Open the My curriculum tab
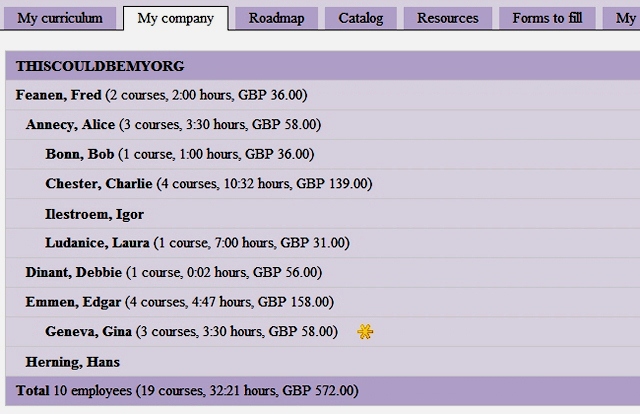Screen dimensions: 640x414 (60, 18)
